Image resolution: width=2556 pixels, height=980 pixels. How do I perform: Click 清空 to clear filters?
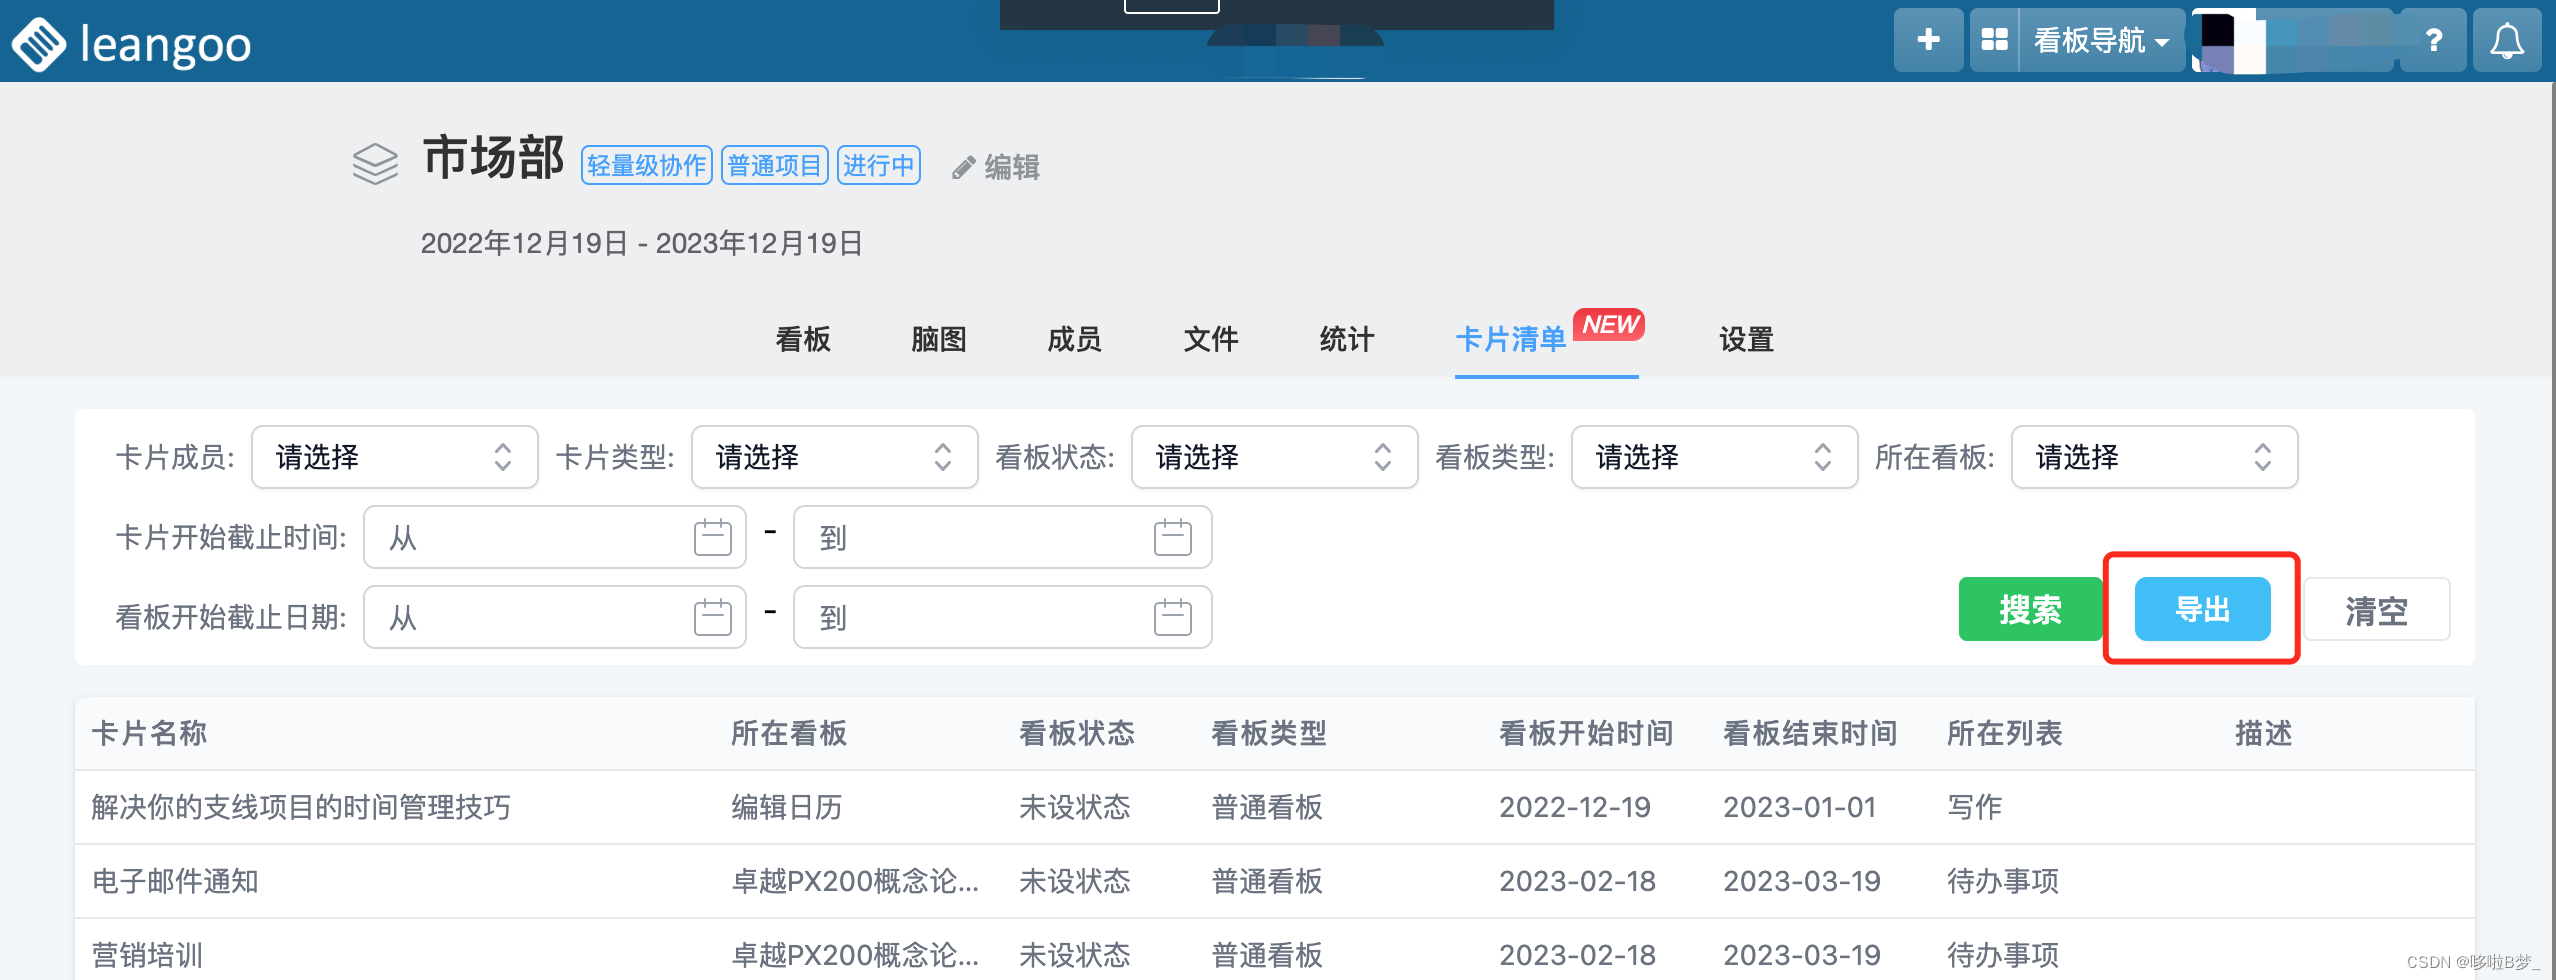coord(2377,610)
